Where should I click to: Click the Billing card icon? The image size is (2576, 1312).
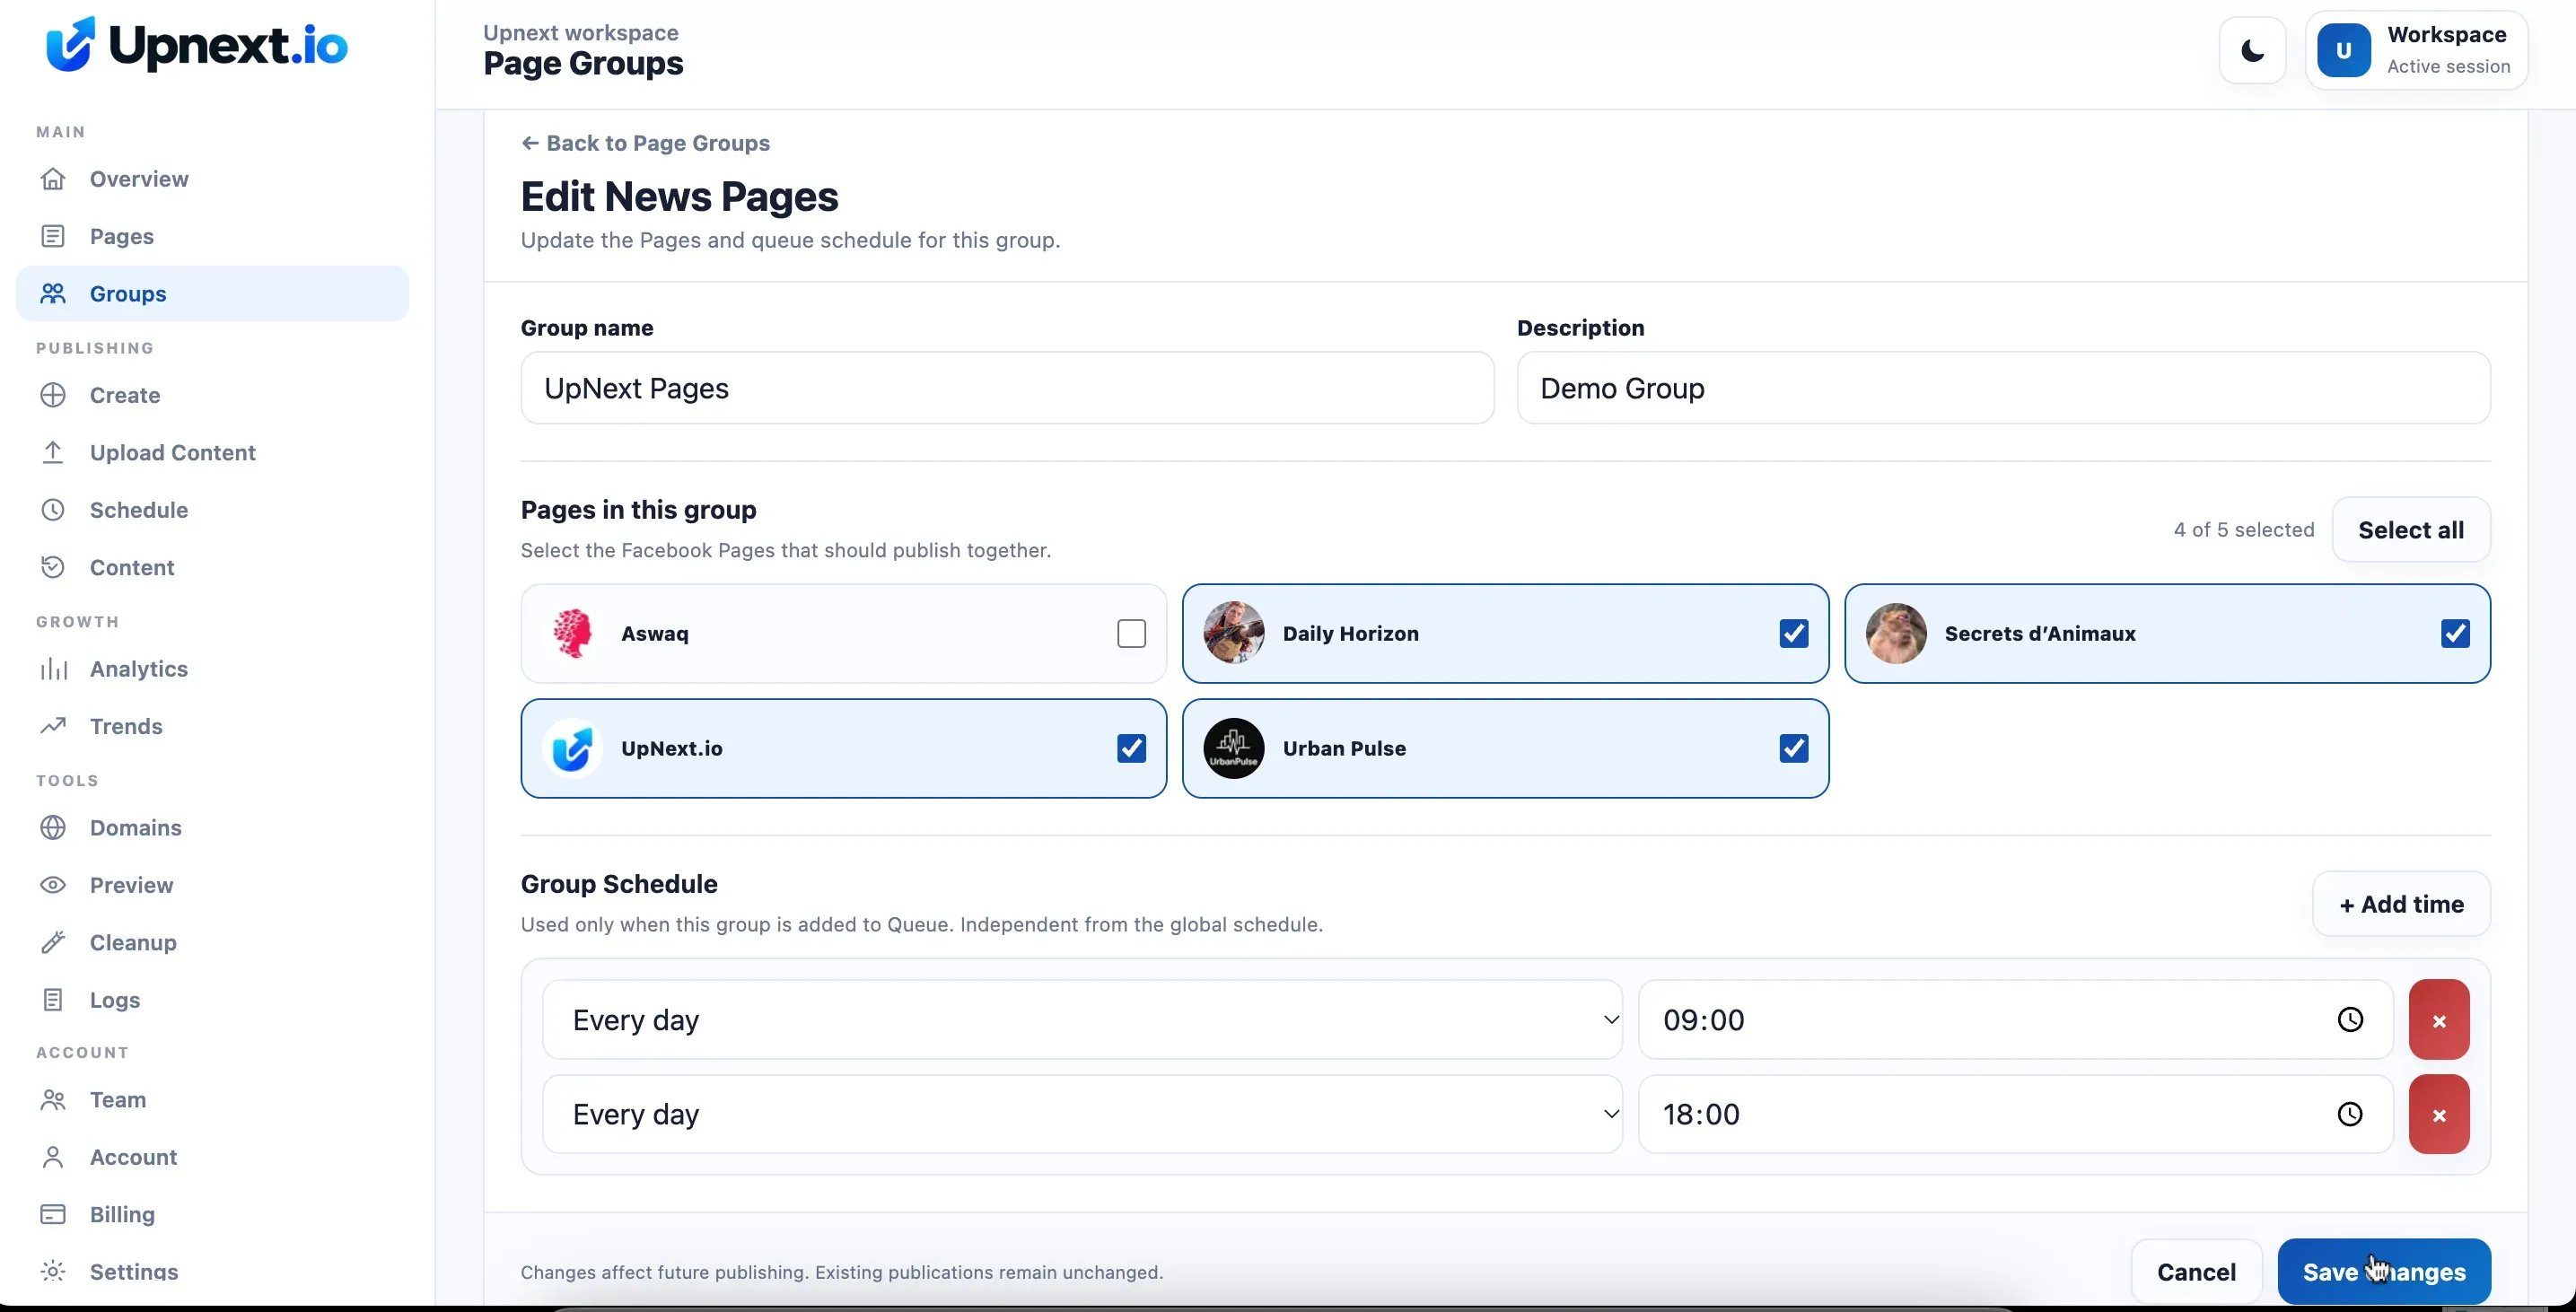click(x=53, y=1214)
